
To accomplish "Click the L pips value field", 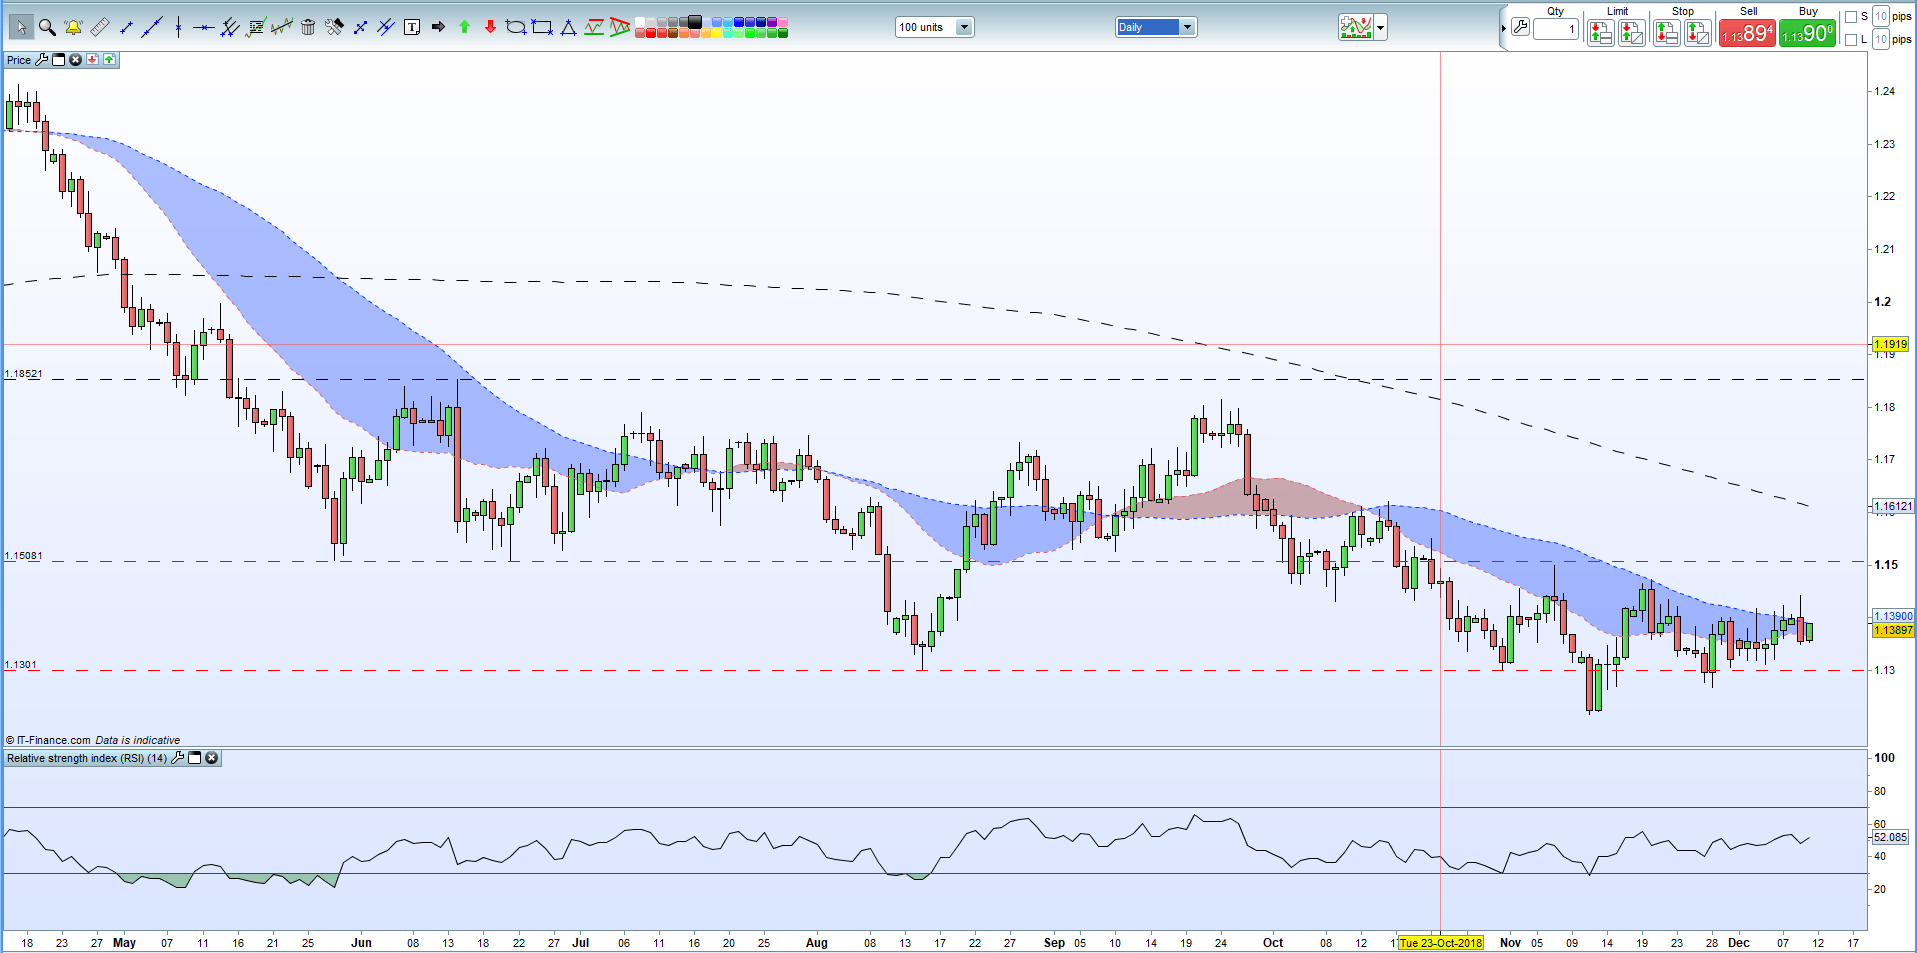I will (x=1881, y=40).
